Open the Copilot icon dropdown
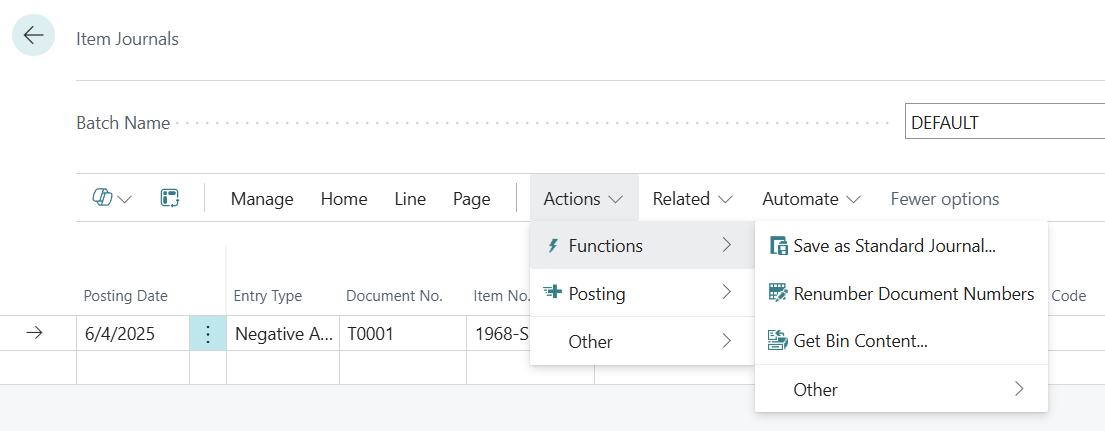 click(x=112, y=198)
